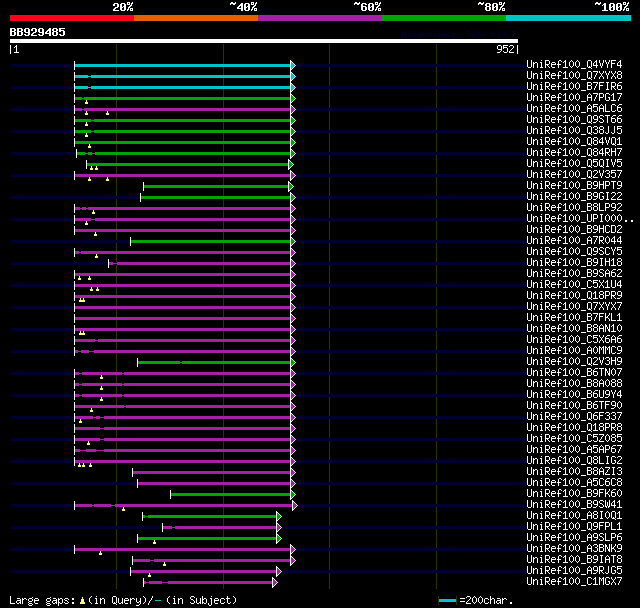
Task: Choose the UniRef100_Q9ST66 entry
Action: pos(574,120)
